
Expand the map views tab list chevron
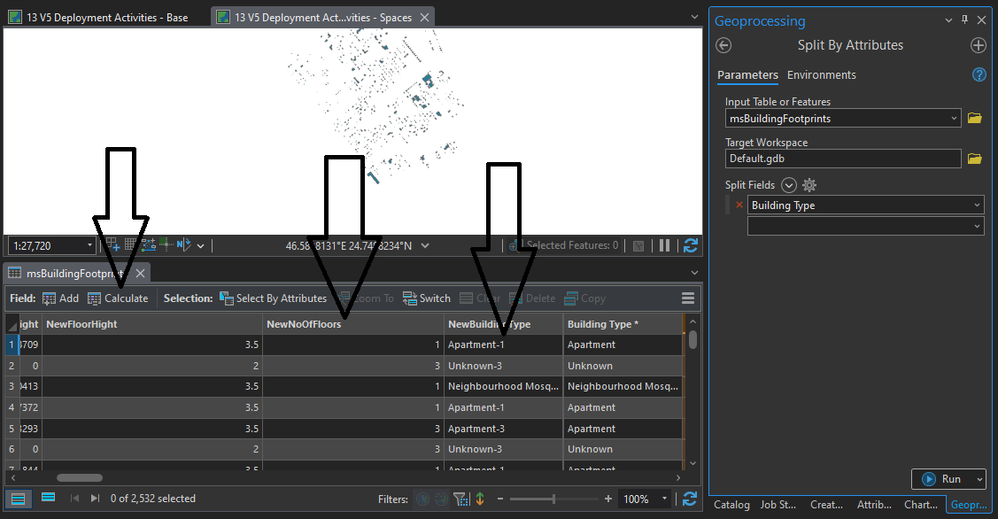coord(694,17)
